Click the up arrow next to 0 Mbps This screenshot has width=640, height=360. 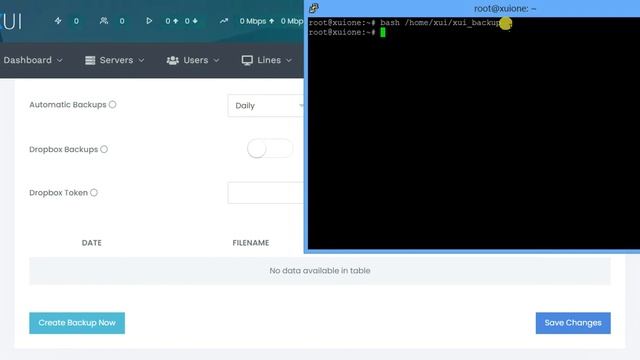point(271,21)
